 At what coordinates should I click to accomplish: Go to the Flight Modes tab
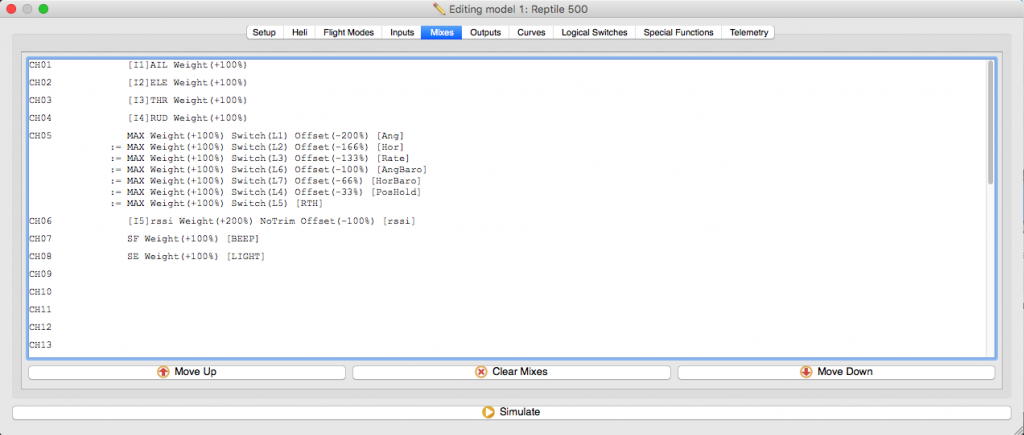point(348,32)
